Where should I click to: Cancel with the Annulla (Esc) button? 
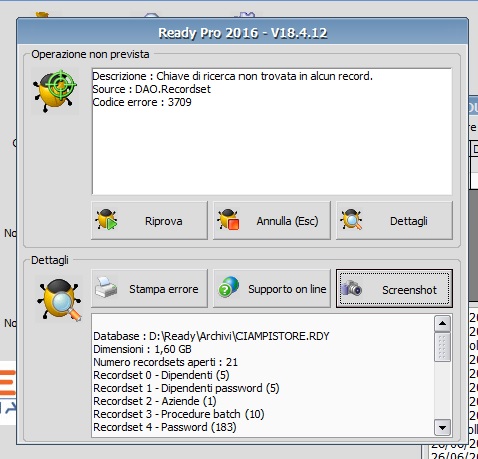[272, 221]
